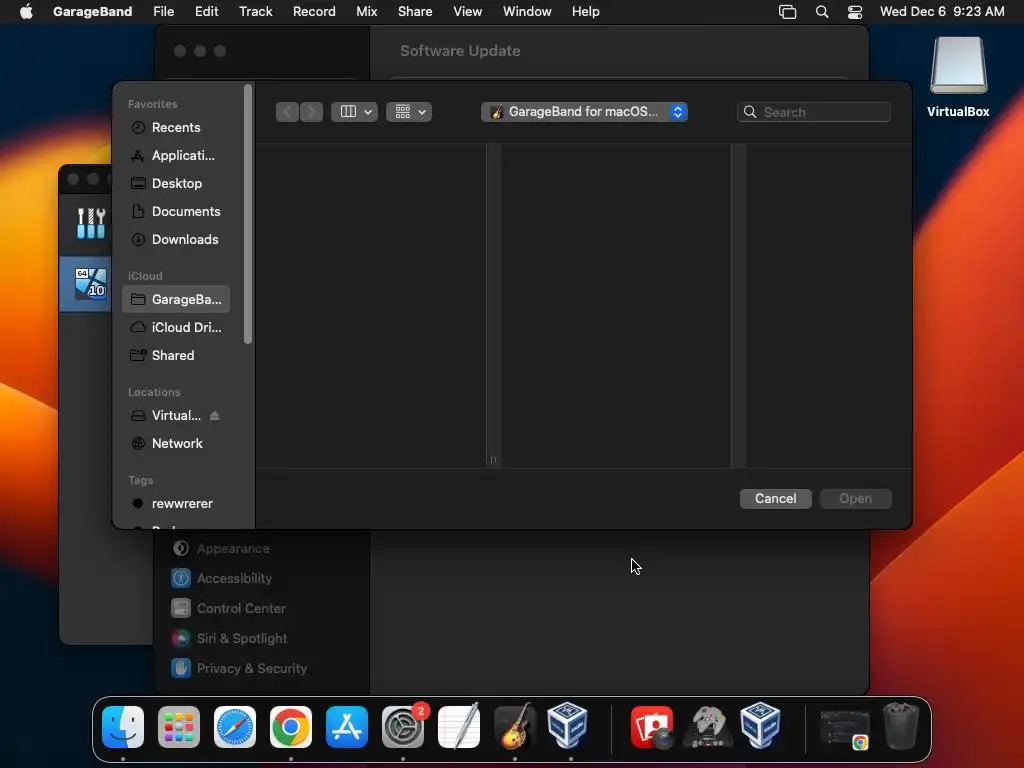This screenshot has height=768, width=1024.
Task: Select the VirtualBox drive on the desktop
Action: pyautogui.click(x=958, y=77)
